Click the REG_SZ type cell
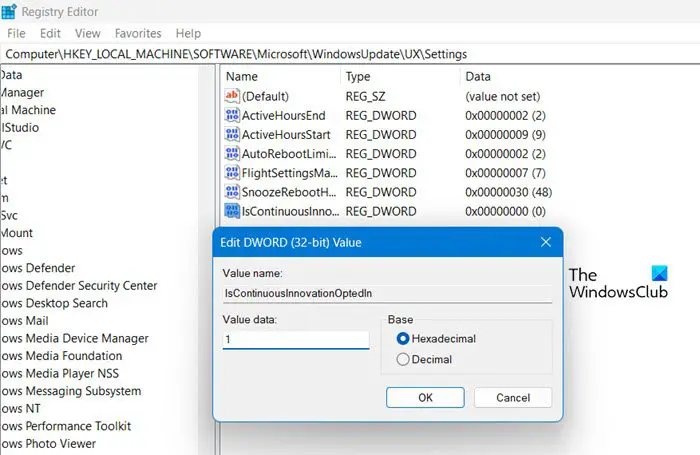Viewport: 700px width, 455px height. [365, 96]
